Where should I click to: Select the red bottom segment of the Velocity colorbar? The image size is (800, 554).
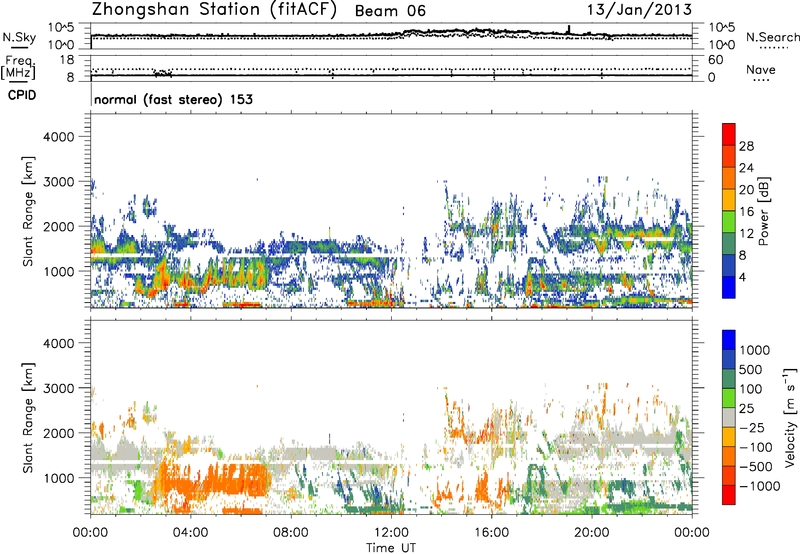729,495
